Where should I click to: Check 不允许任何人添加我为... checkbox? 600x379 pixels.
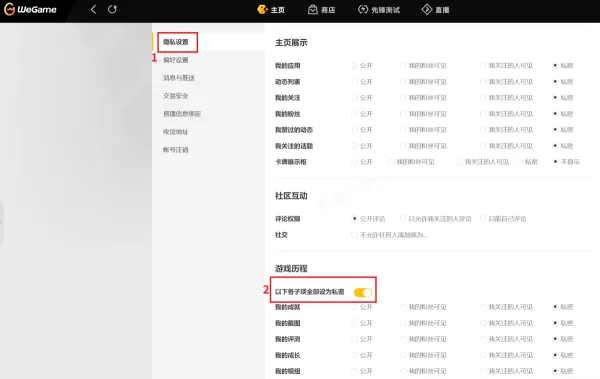point(354,235)
